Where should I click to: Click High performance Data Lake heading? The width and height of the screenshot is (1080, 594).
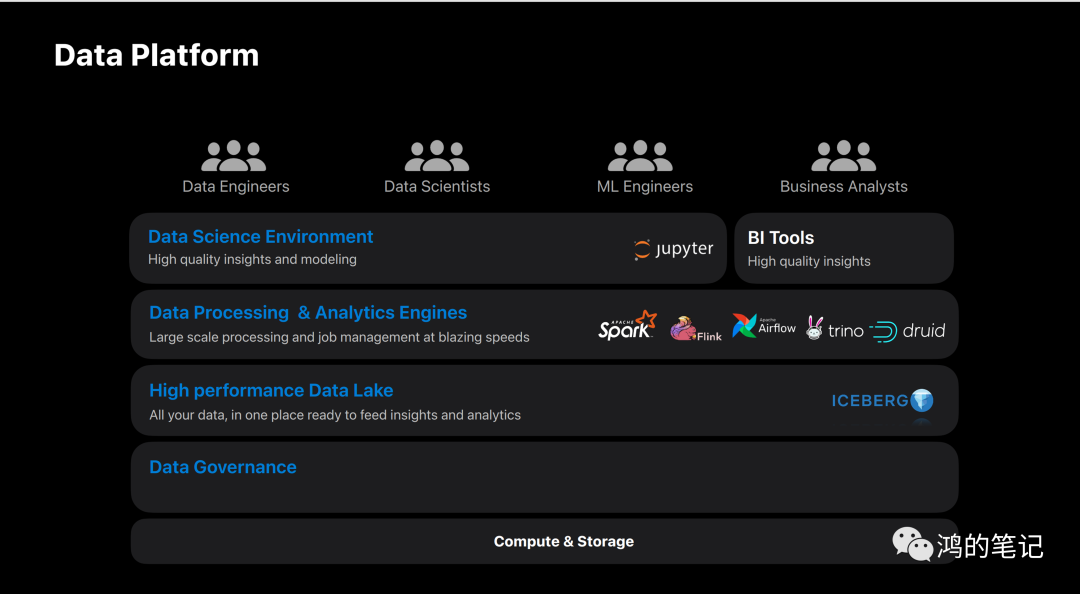click(x=271, y=391)
